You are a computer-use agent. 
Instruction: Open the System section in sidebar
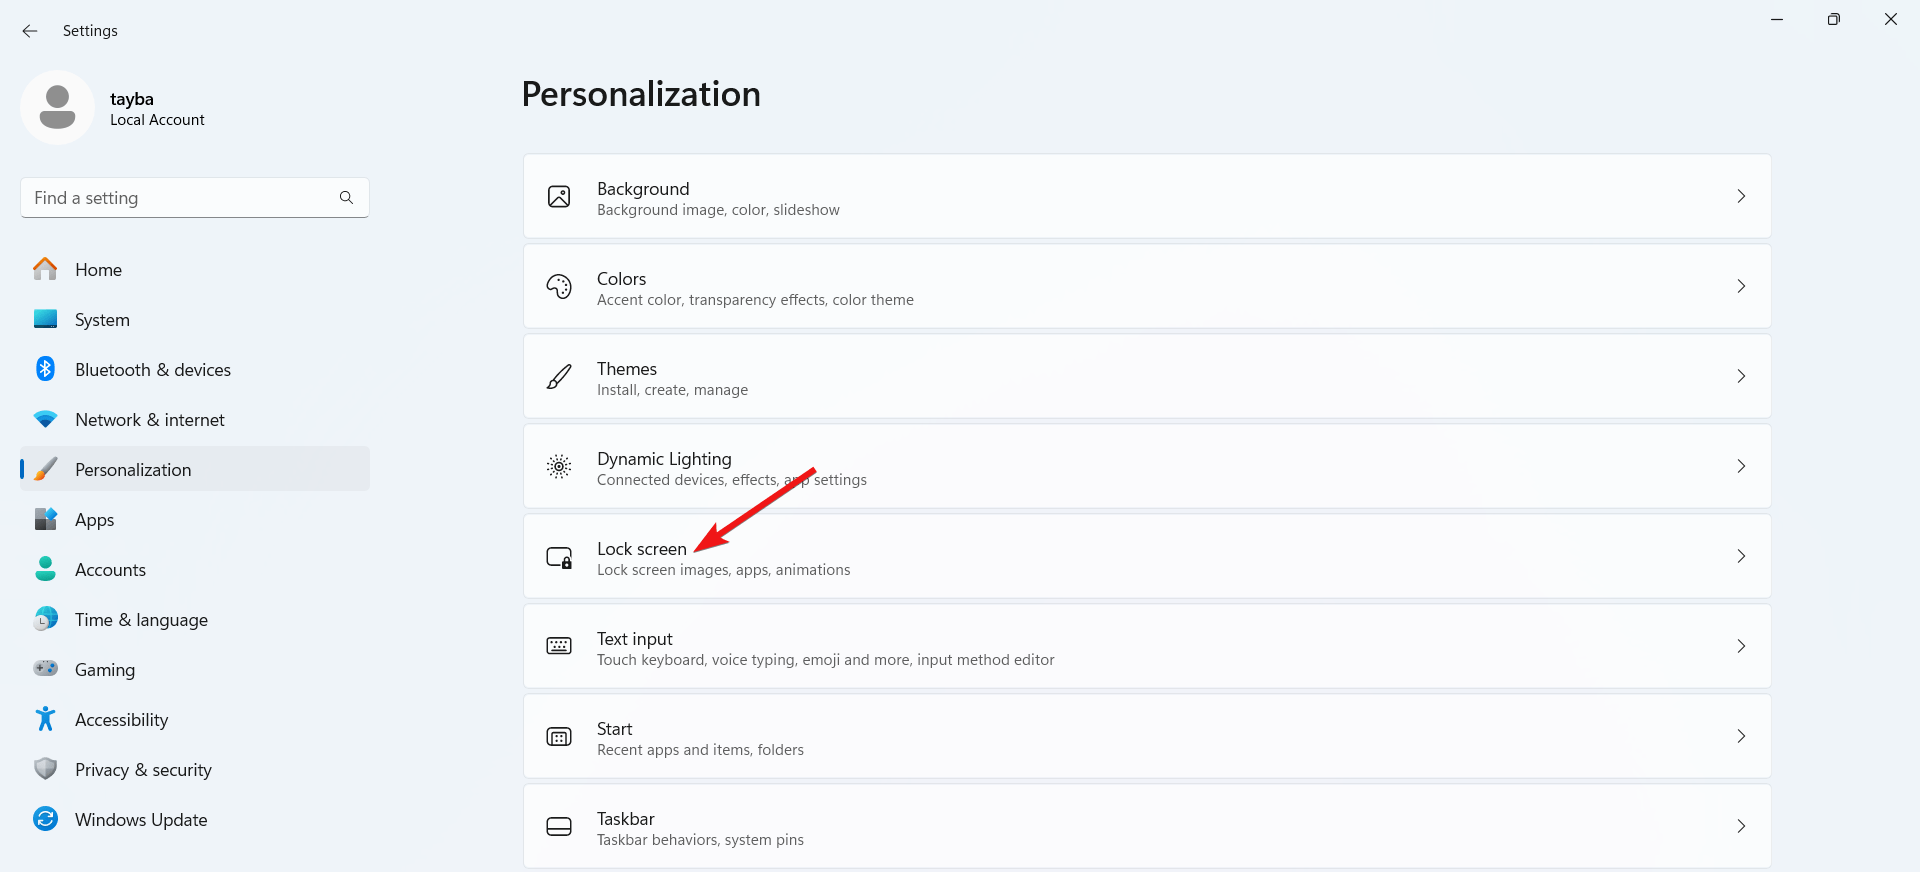(102, 320)
